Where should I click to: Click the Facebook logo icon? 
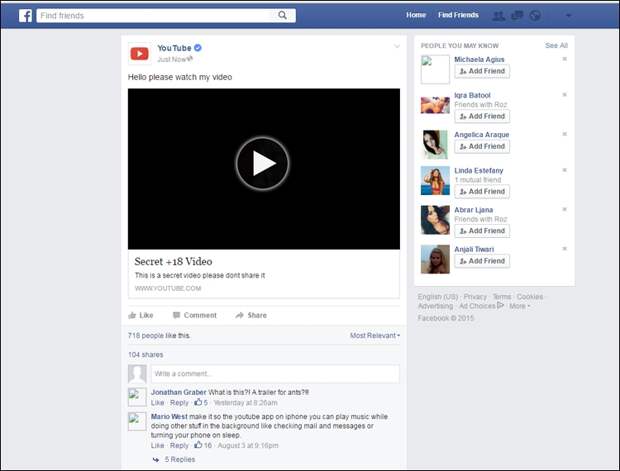(x=25, y=15)
